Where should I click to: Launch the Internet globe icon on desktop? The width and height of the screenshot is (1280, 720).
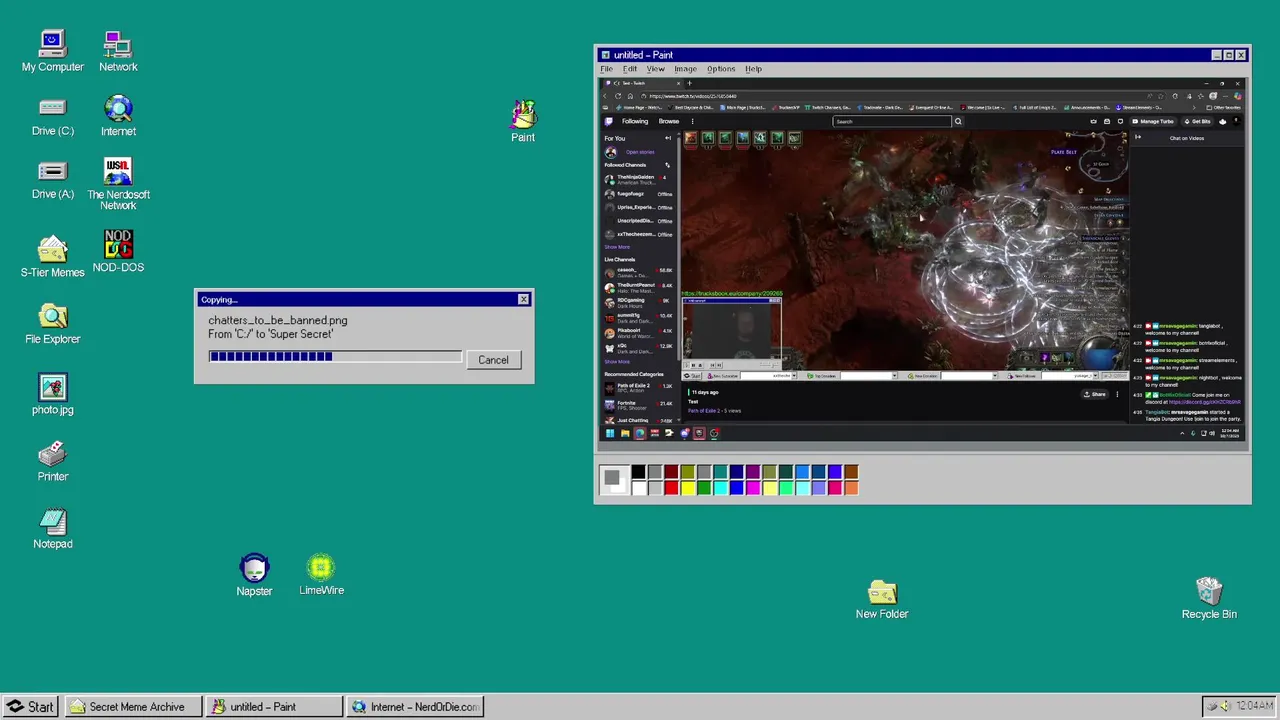click(x=118, y=116)
